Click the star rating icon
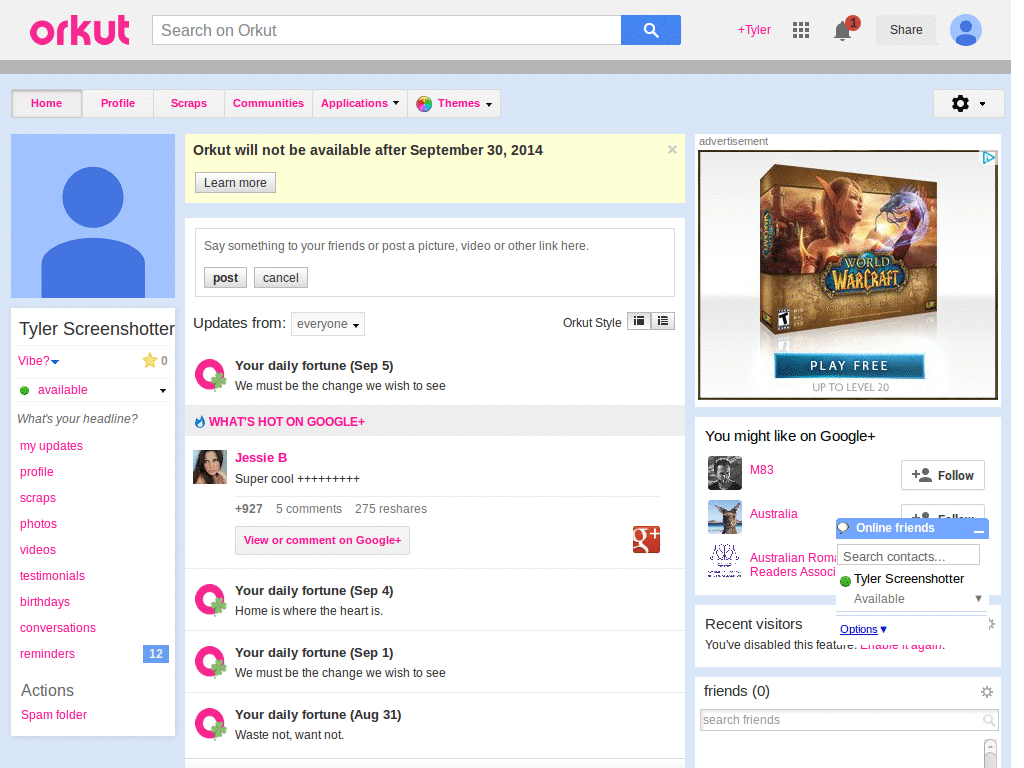Screen dimensions: 1024x768 click(150, 361)
